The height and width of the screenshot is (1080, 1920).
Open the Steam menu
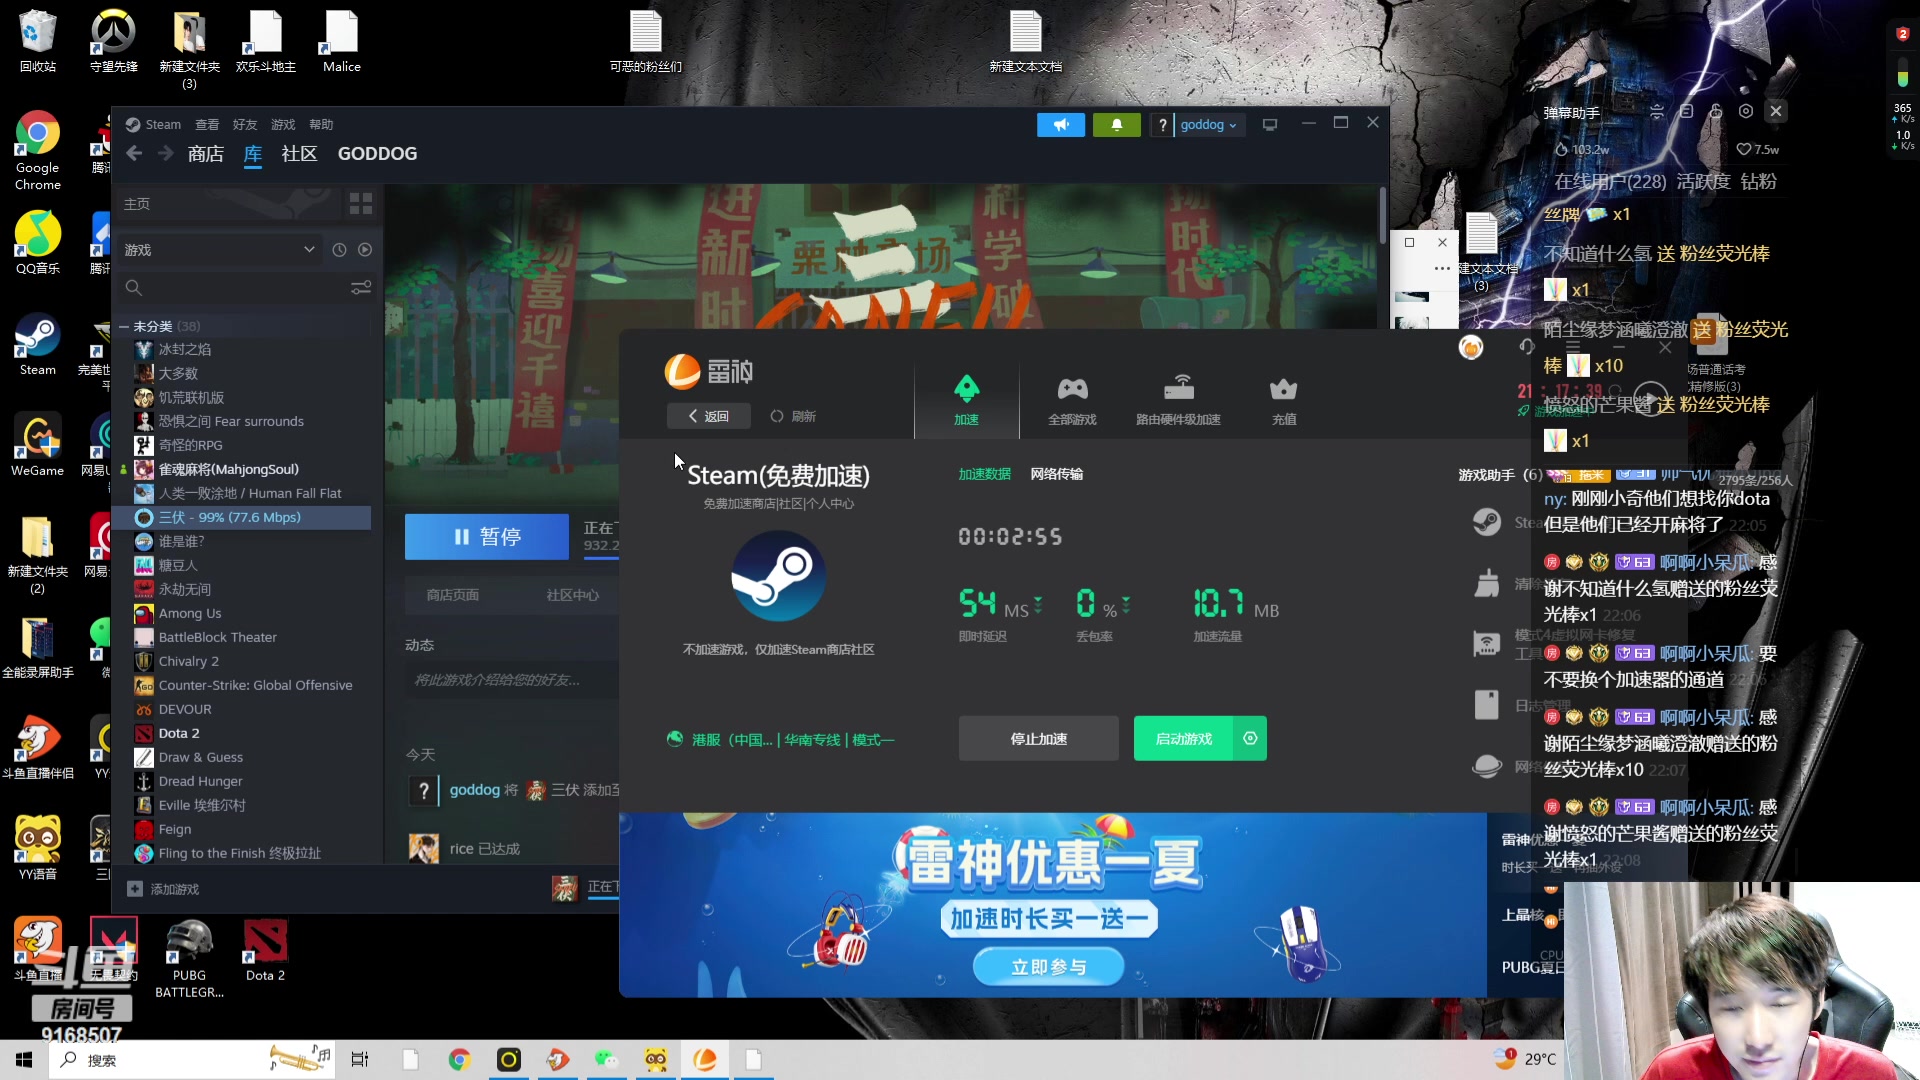point(153,125)
